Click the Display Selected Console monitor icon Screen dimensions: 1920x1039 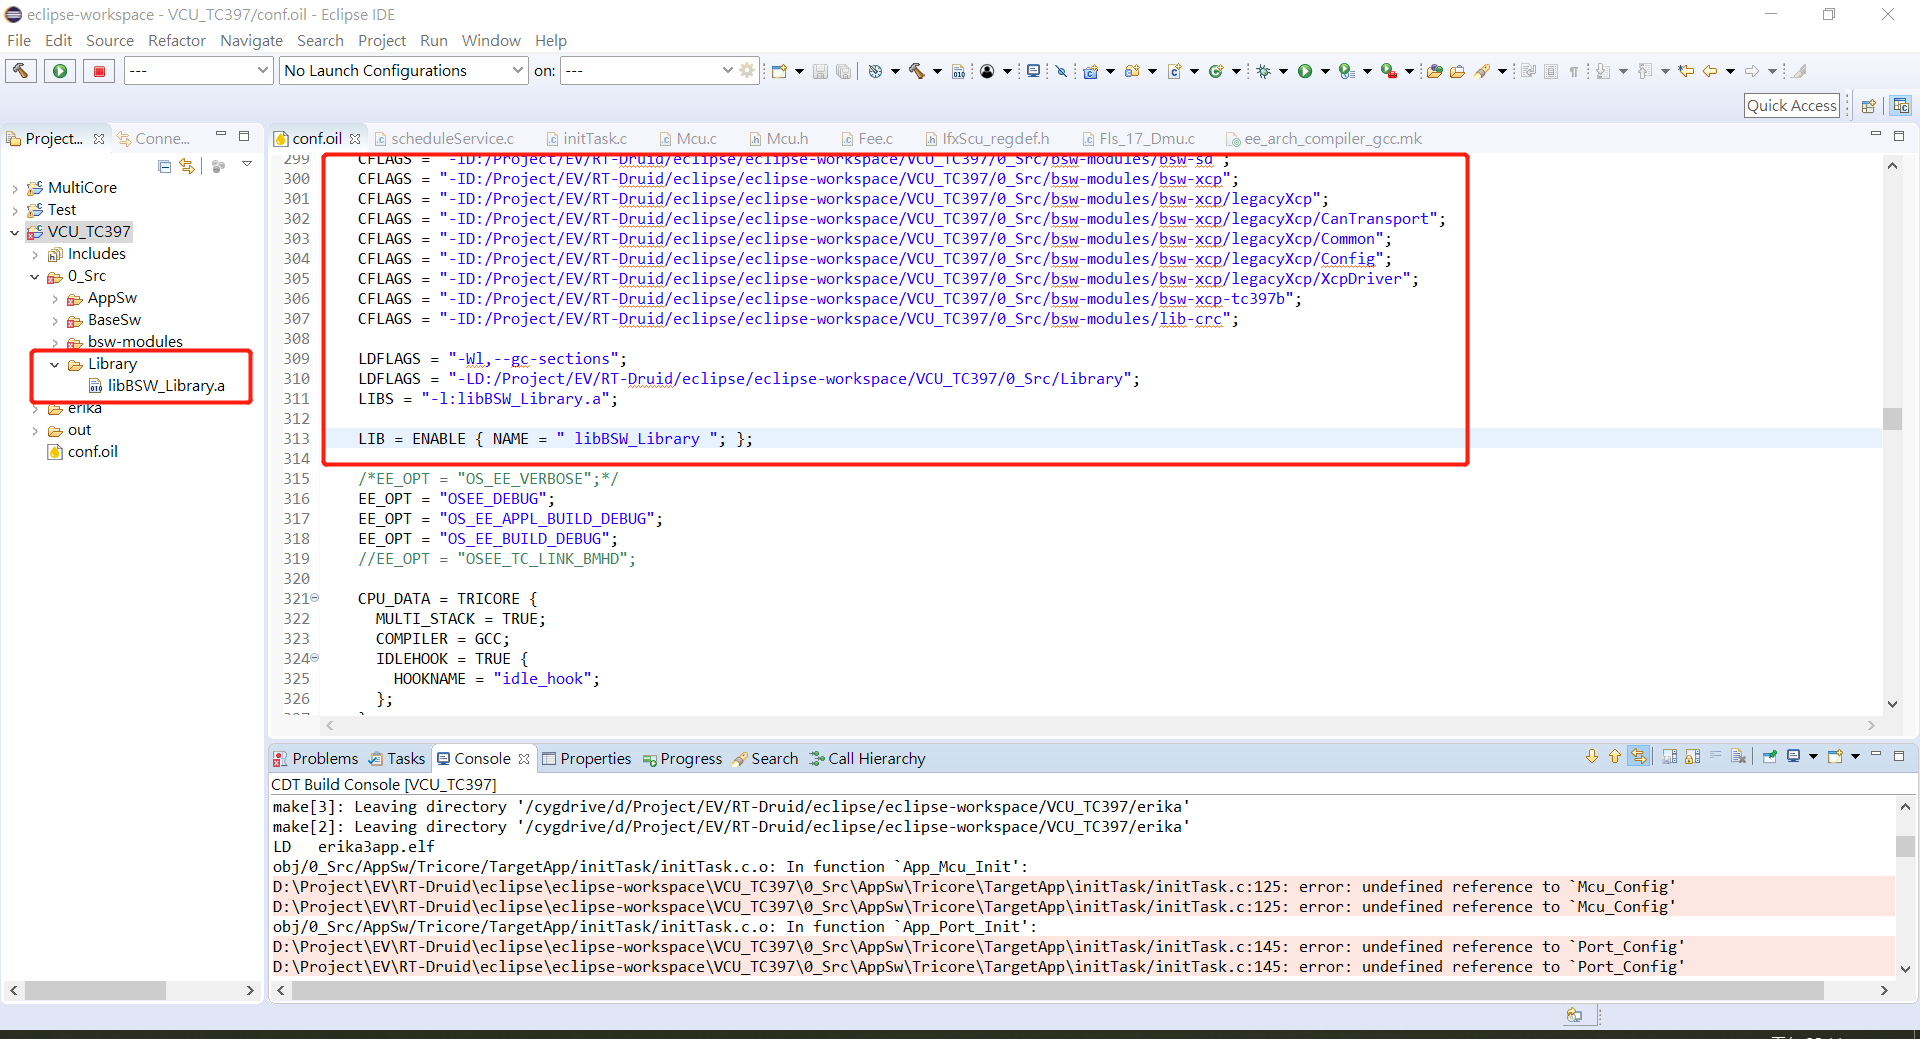coord(1794,757)
